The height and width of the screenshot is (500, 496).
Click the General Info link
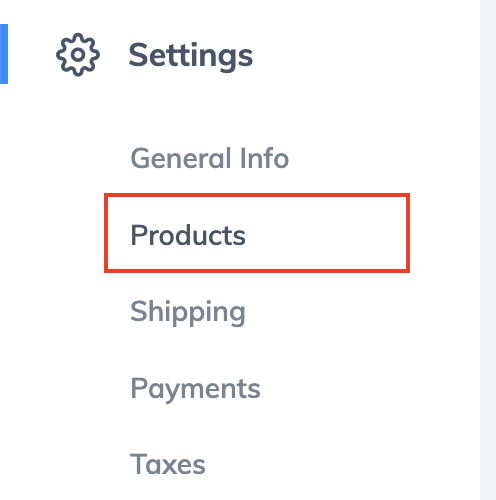pyautogui.click(x=210, y=158)
